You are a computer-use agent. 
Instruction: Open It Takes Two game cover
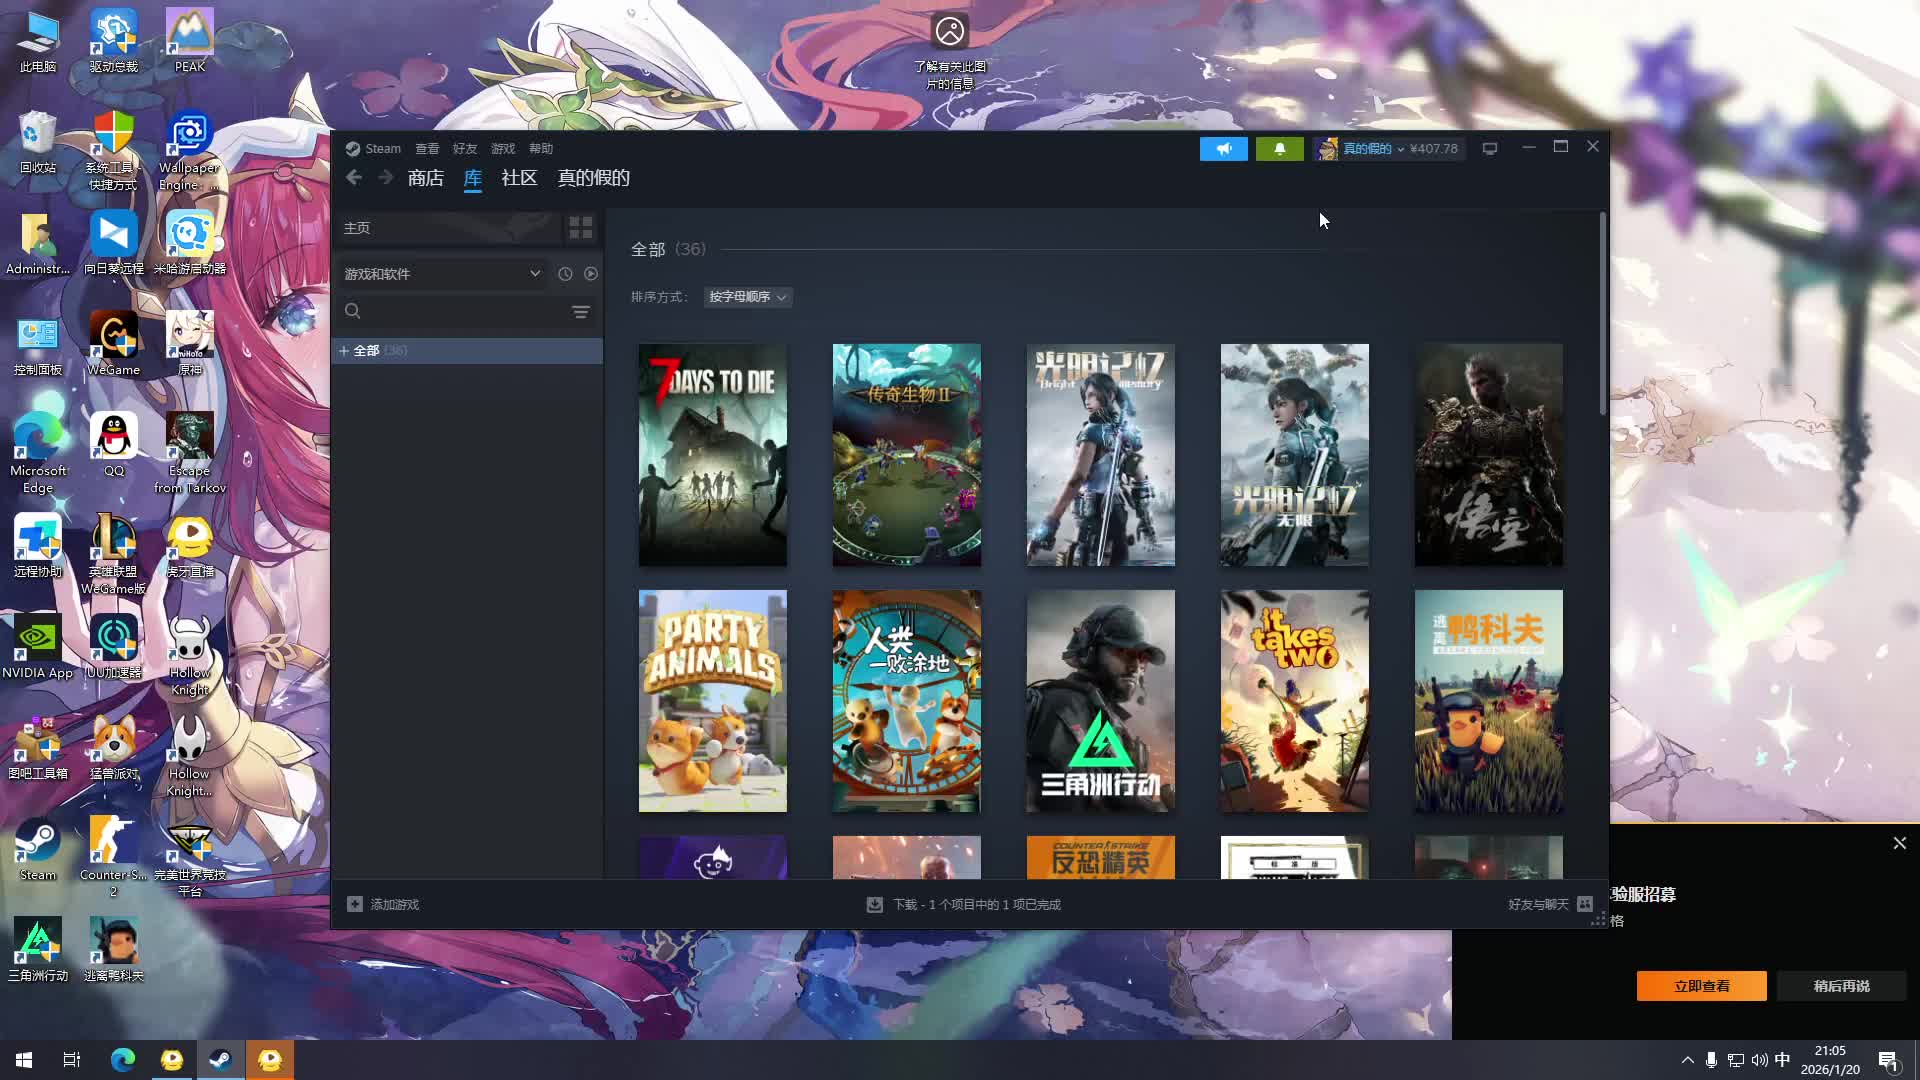1294,700
